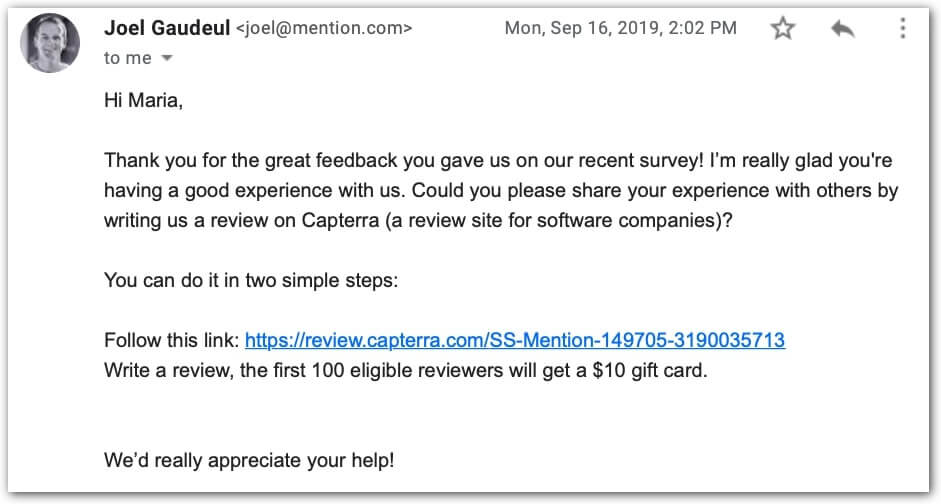The height and width of the screenshot is (504, 941).
Task: Open the three-dot more options menu
Action: click(903, 28)
